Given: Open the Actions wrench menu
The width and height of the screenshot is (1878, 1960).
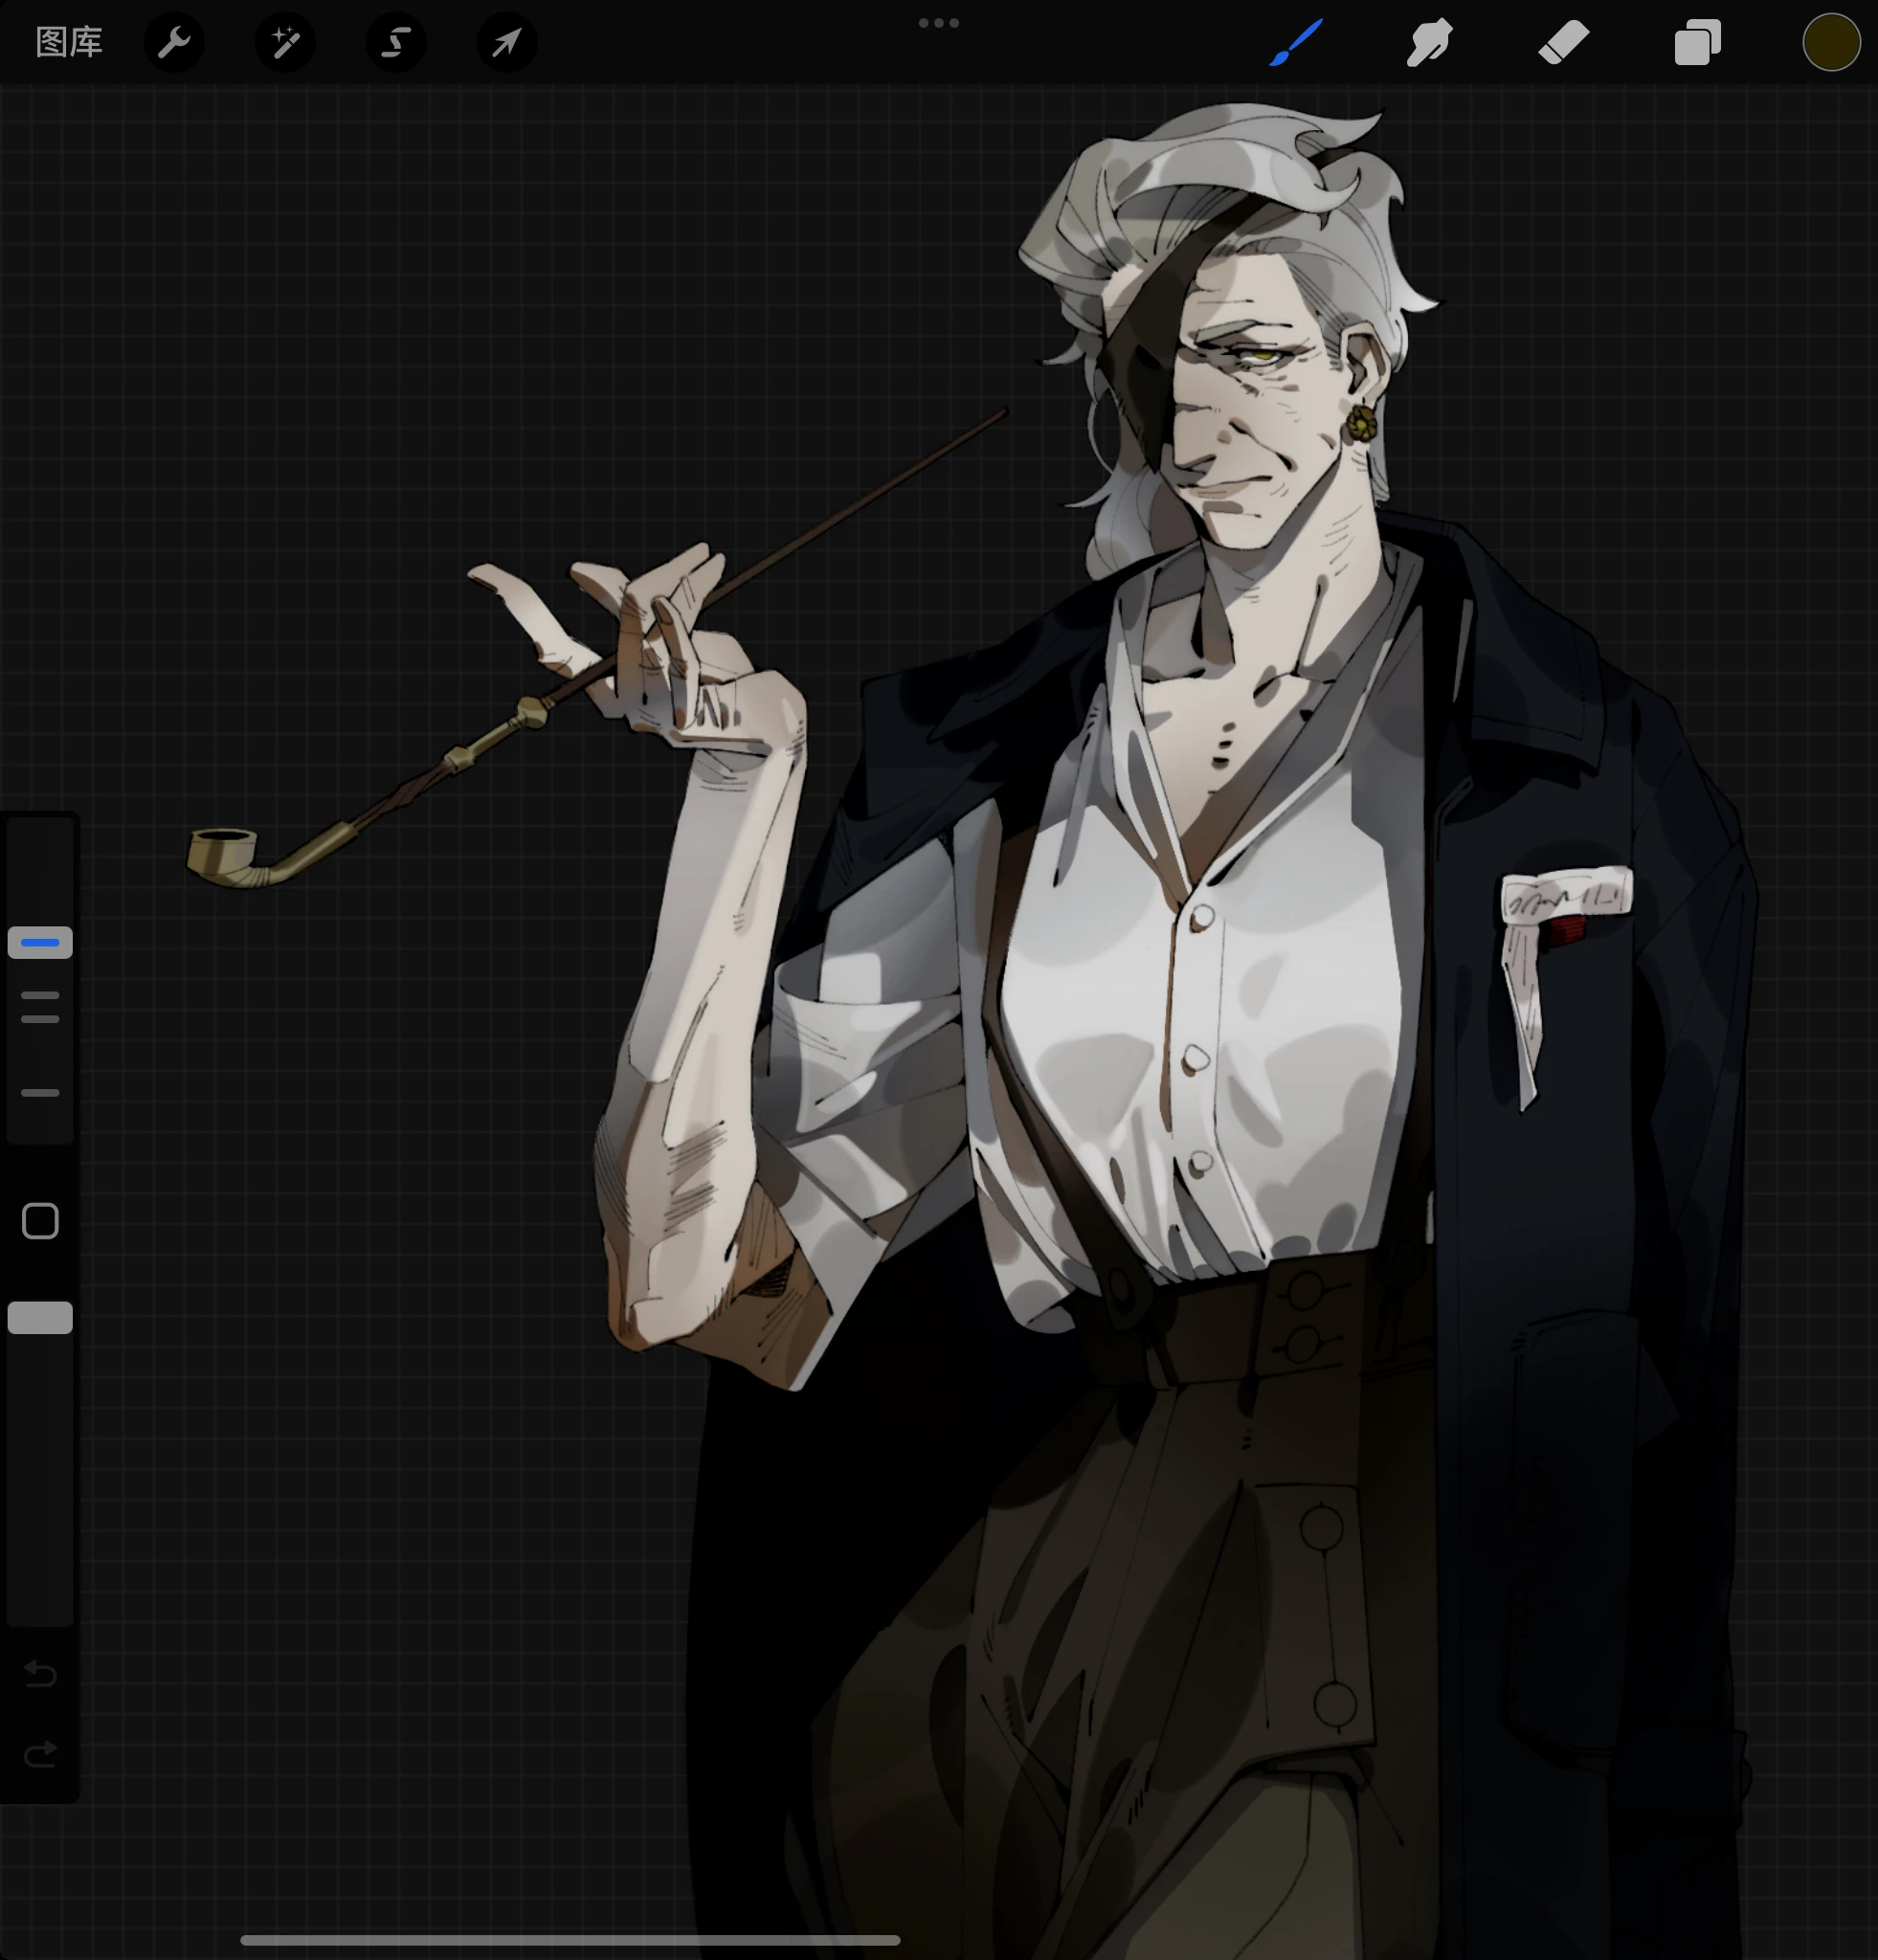Looking at the screenshot, I should coord(174,43).
